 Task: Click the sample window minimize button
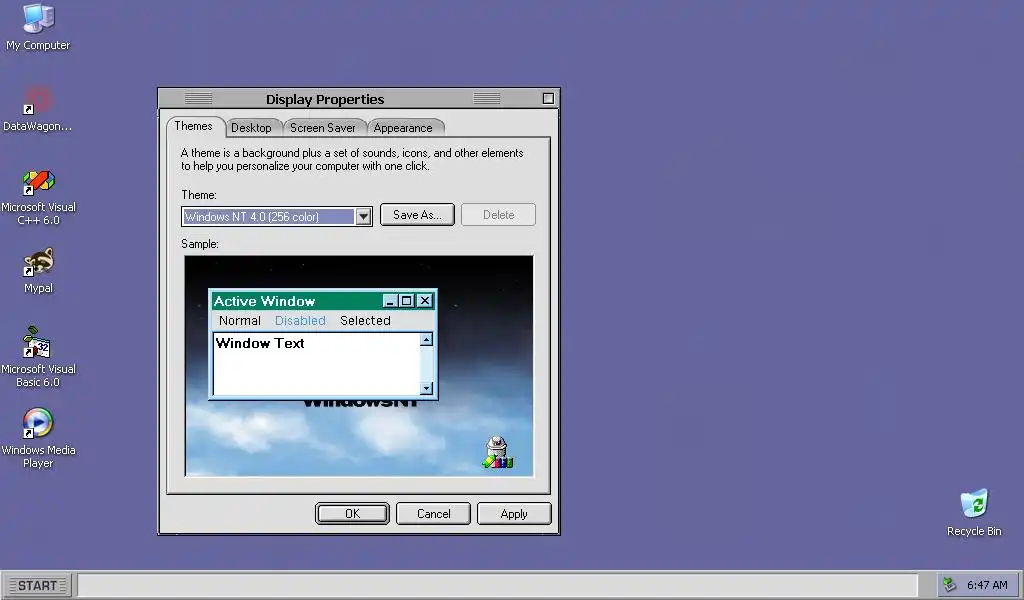tap(390, 301)
